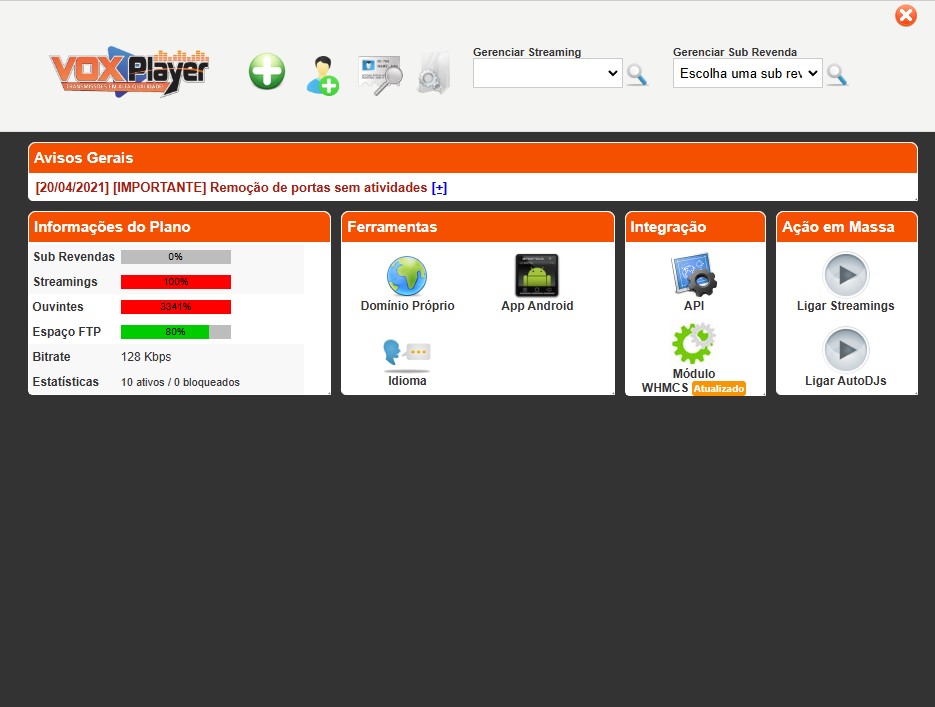
Task: Expand the Gerenciar Streaming dropdown
Action: click(x=547, y=73)
